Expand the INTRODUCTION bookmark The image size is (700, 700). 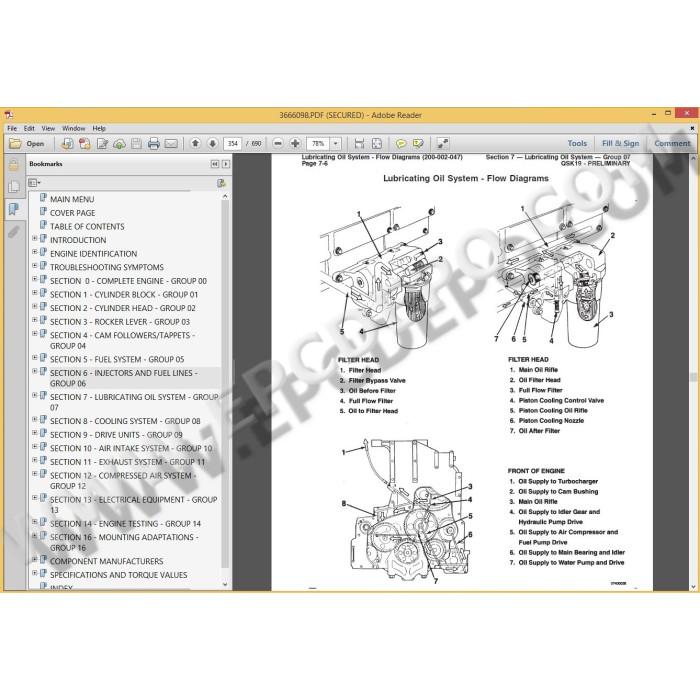35,239
